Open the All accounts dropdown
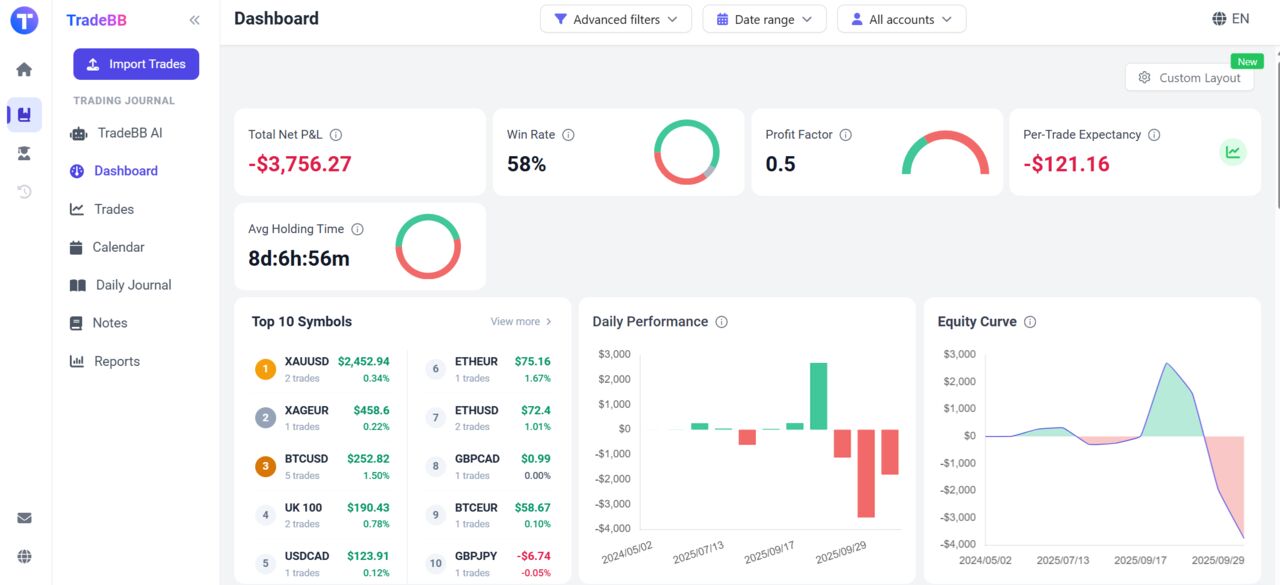This screenshot has width=1280, height=585. 901,19
